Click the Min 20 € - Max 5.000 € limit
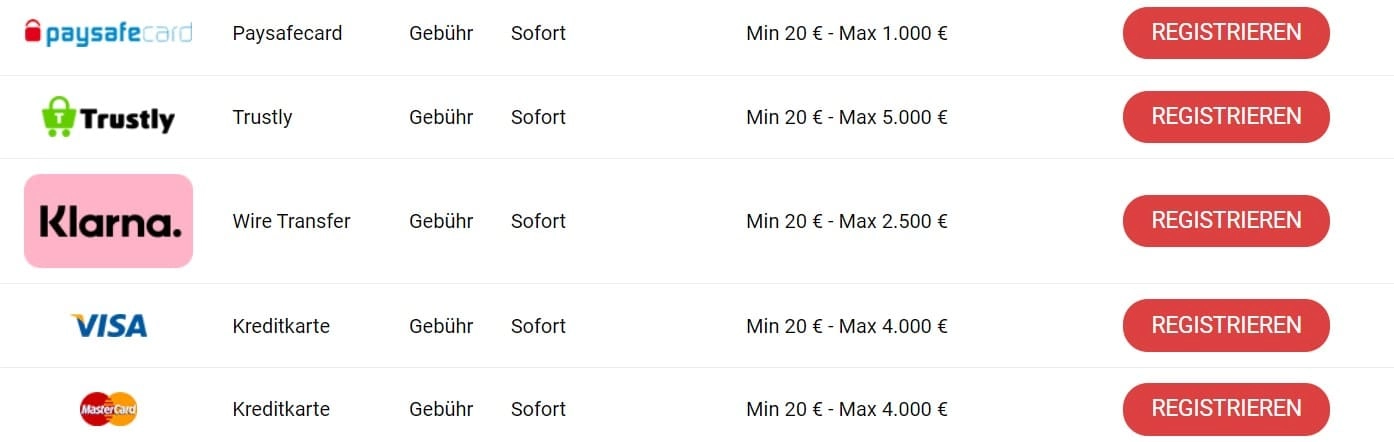Screen dimensions: 1394x442 coord(846,117)
